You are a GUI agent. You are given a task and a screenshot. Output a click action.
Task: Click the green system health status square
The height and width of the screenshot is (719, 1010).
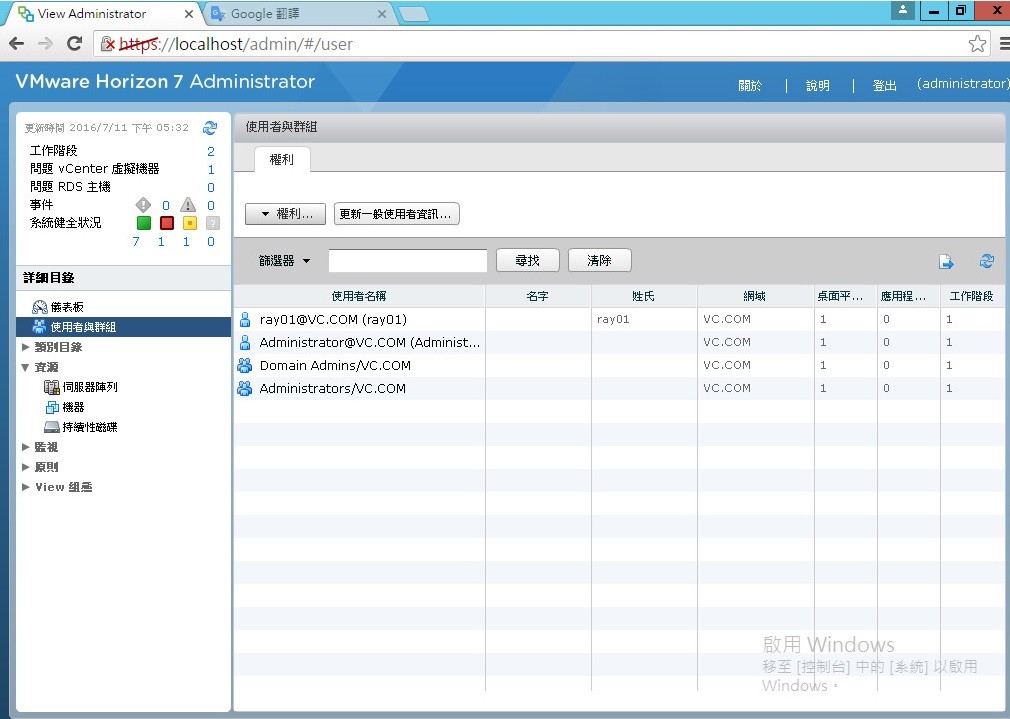144,223
